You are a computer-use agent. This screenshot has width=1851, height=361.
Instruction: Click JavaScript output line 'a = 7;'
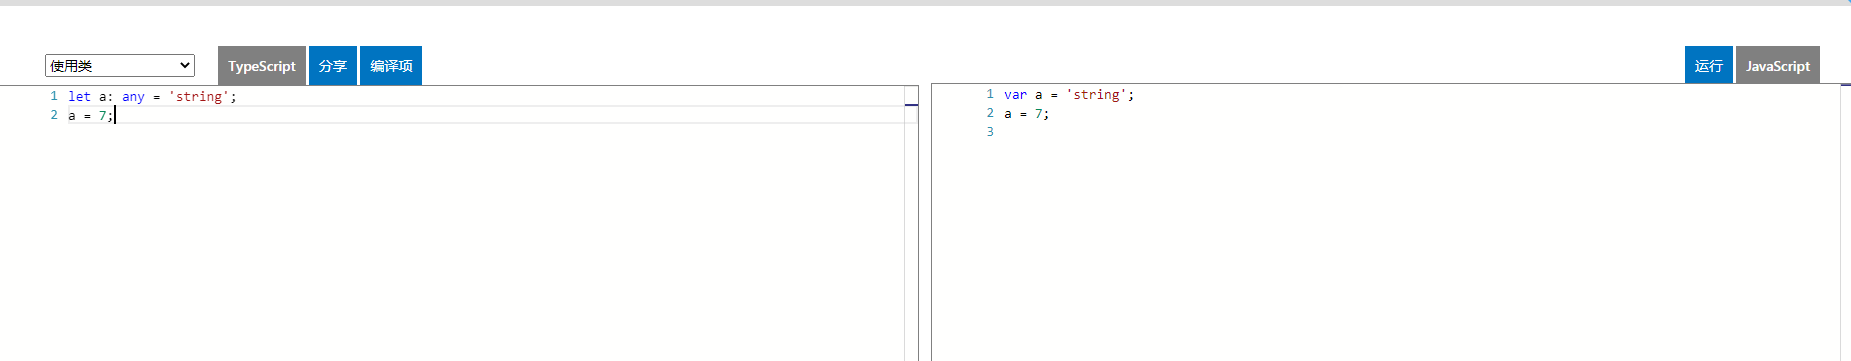[x=1027, y=114]
